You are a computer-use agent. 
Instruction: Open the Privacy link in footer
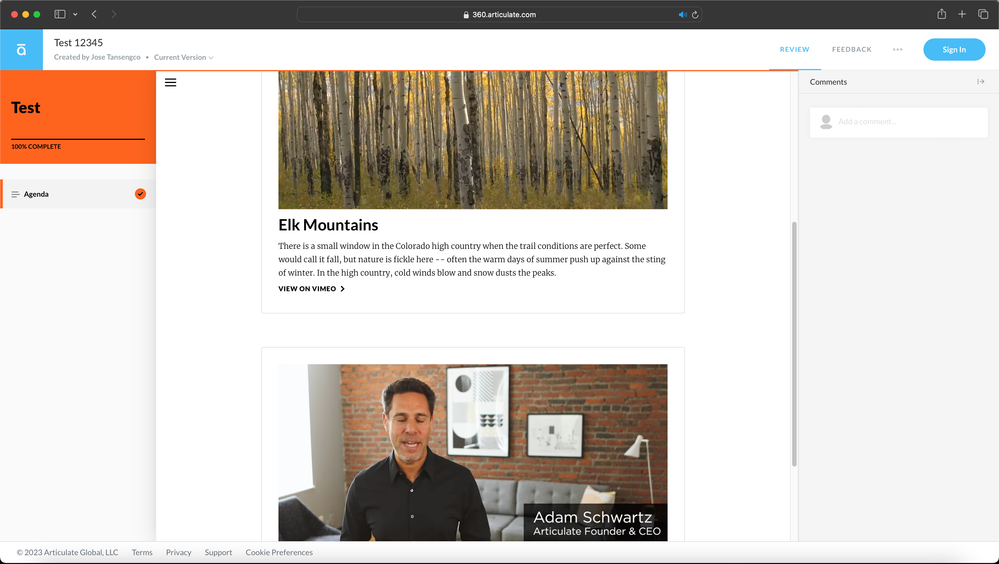178,553
